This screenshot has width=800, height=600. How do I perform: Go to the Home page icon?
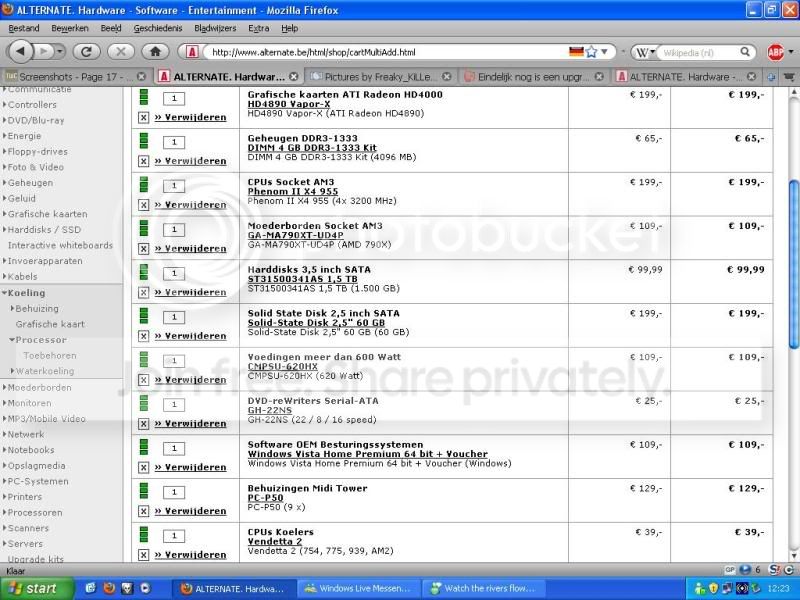click(155, 52)
